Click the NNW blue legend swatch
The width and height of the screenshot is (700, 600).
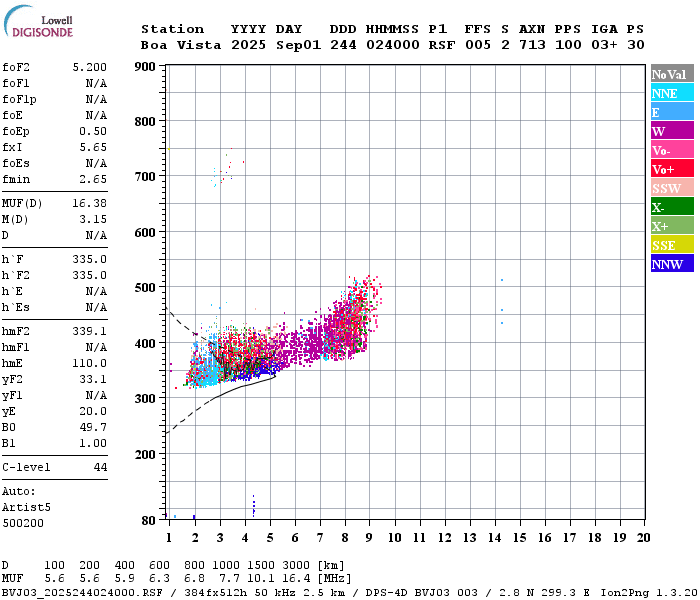672,263
